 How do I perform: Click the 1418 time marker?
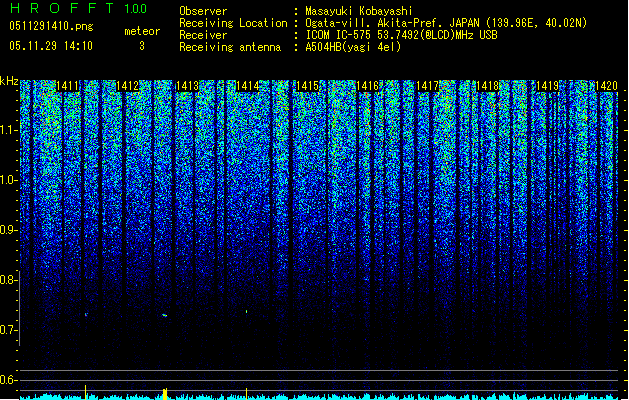(487, 86)
